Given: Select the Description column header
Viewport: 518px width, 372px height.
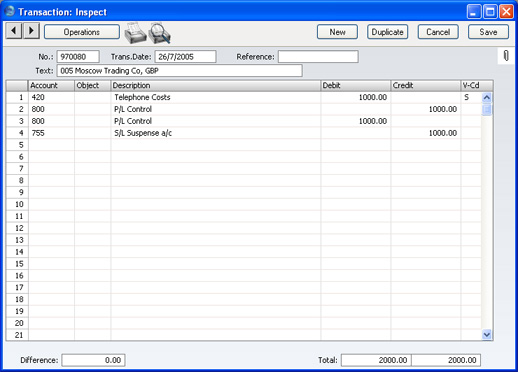Looking at the screenshot, I should 215,86.
